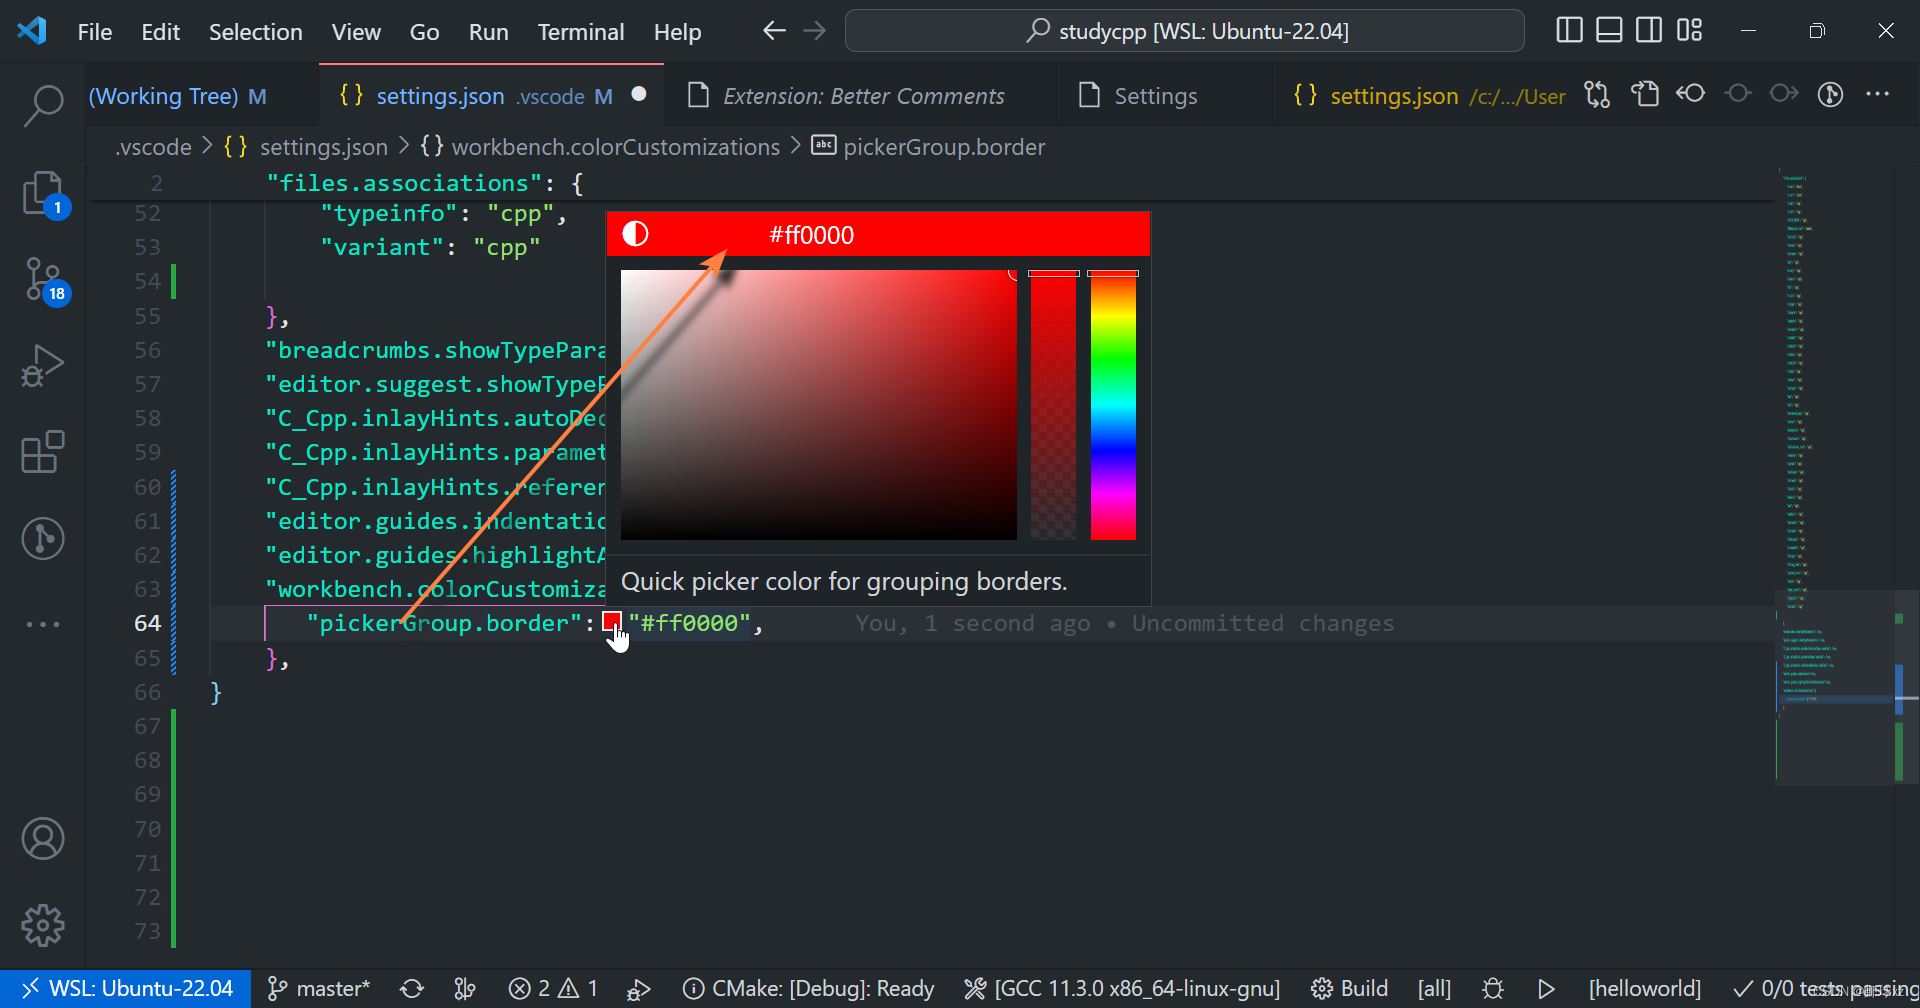The height and width of the screenshot is (1008, 1920).
Task: Open Source Control view with 18 badge
Action: pos(43,280)
